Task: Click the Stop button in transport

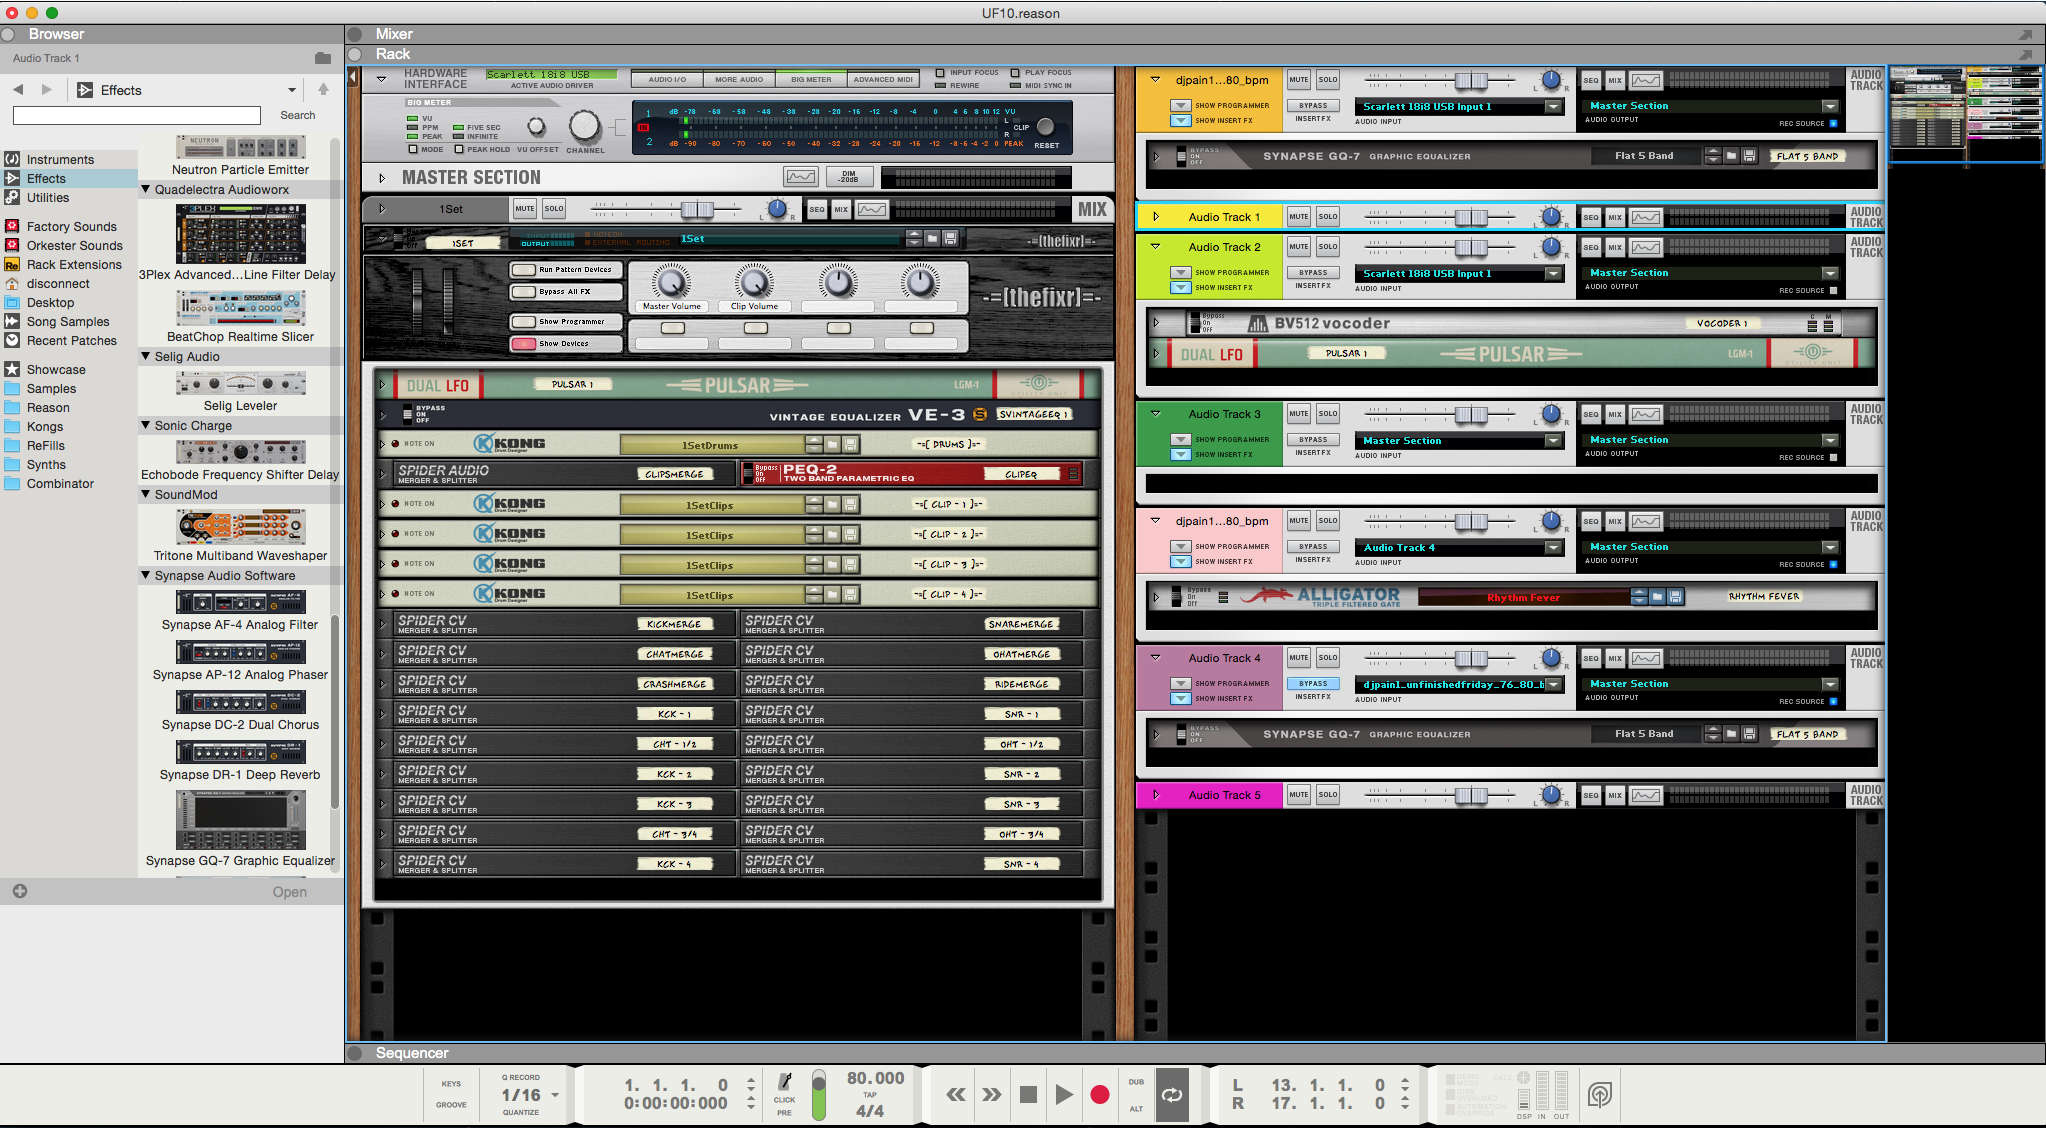Action: click(1028, 1095)
